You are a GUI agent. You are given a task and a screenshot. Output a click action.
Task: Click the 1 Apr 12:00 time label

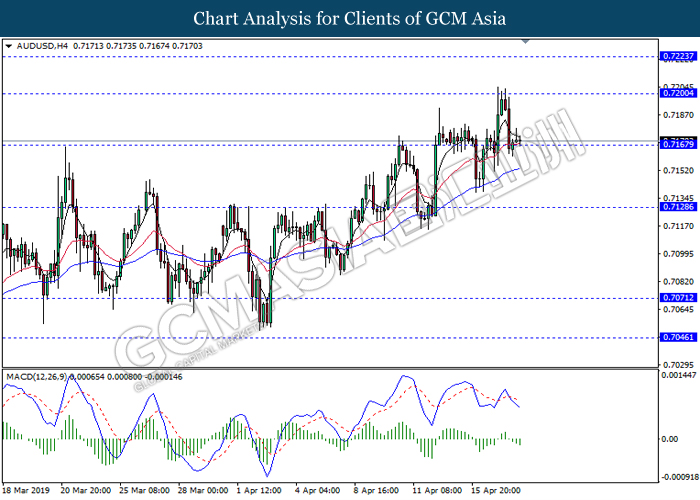[259, 491]
